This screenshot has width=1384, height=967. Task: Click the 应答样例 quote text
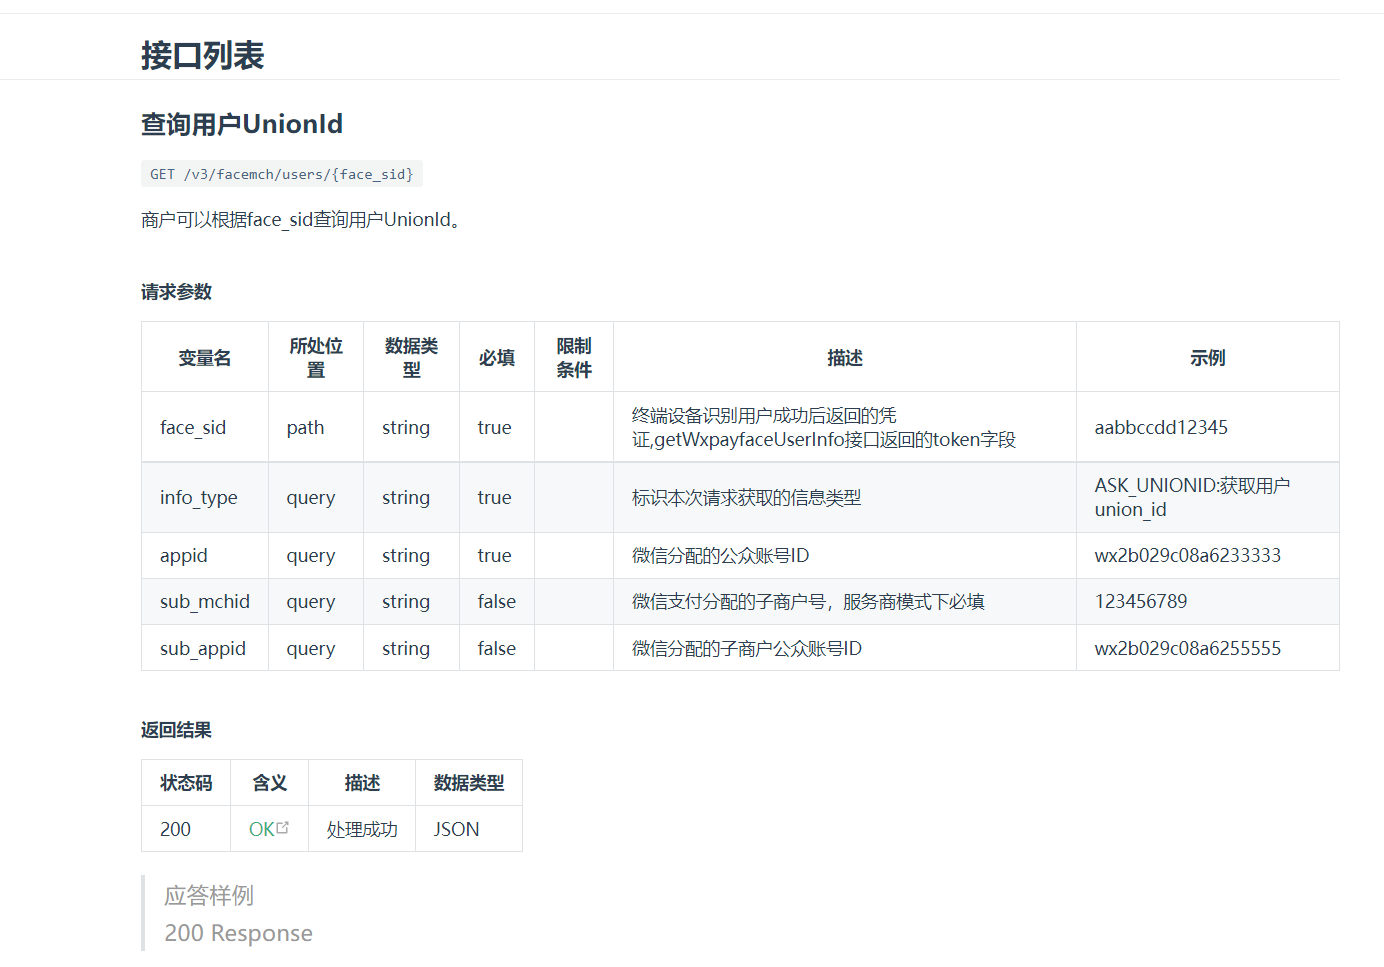[x=209, y=895]
